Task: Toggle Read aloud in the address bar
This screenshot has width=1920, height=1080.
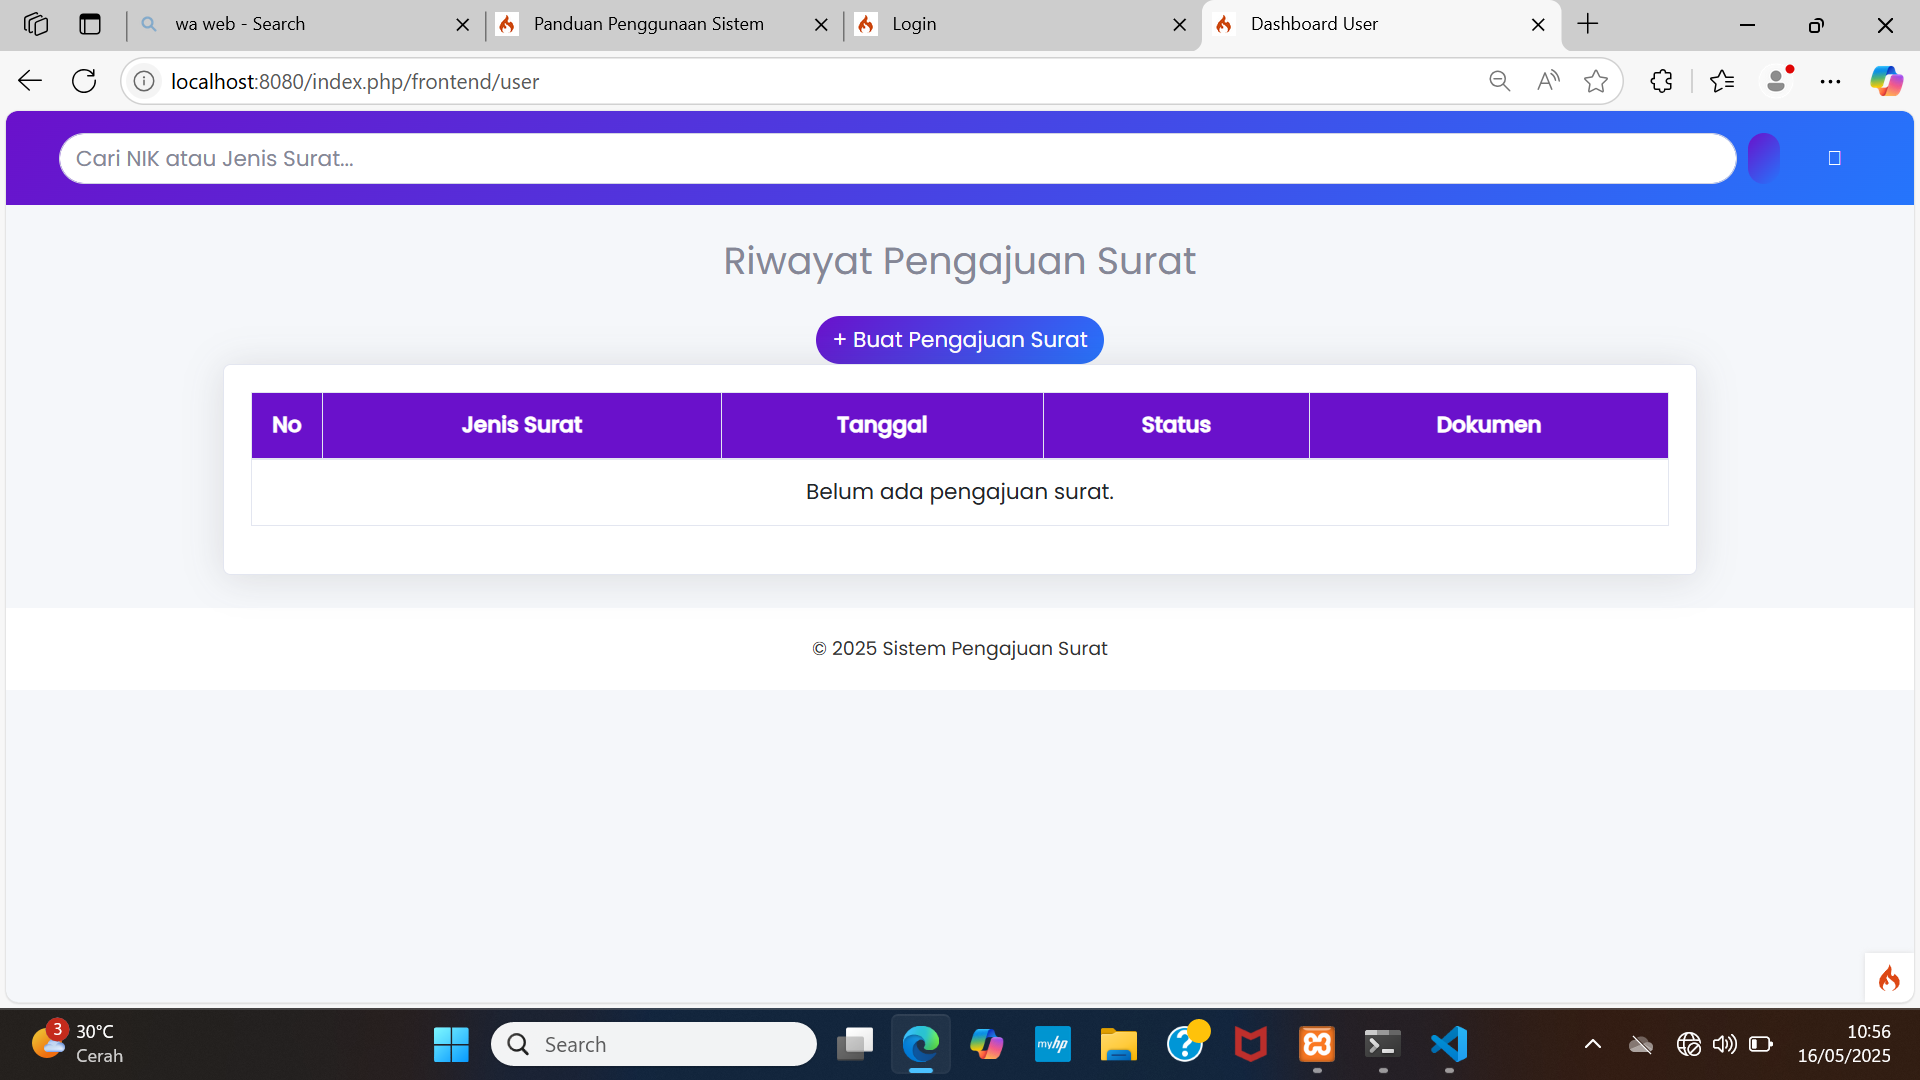Action: [x=1548, y=81]
